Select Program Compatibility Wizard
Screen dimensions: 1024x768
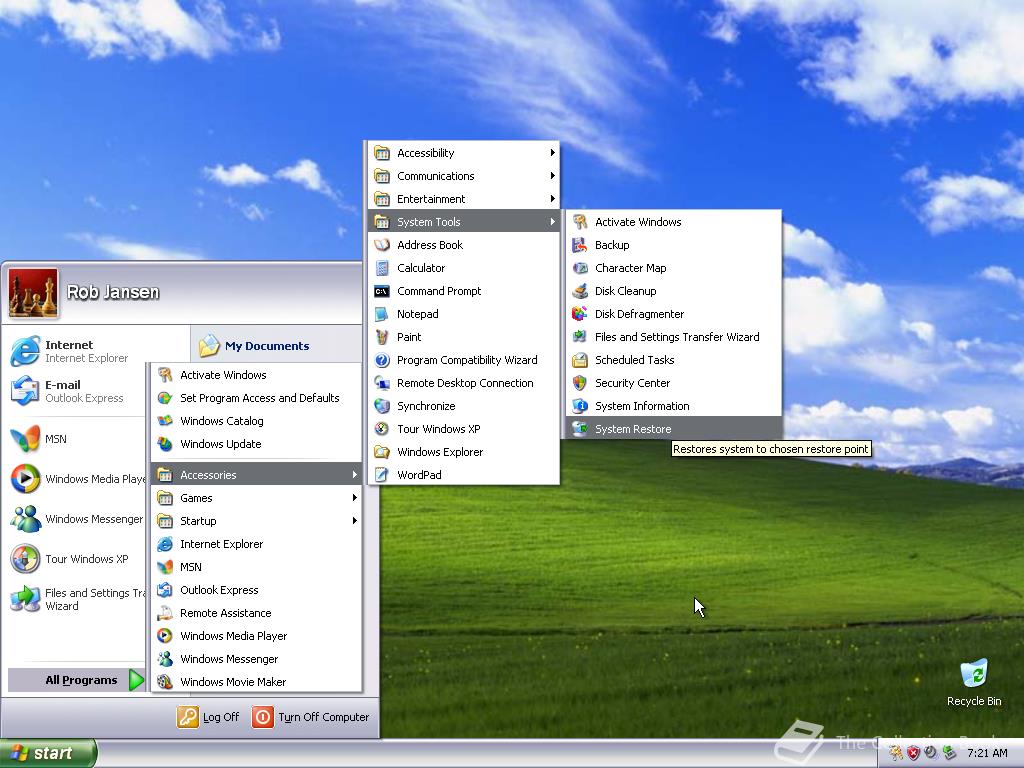pos(464,360)
